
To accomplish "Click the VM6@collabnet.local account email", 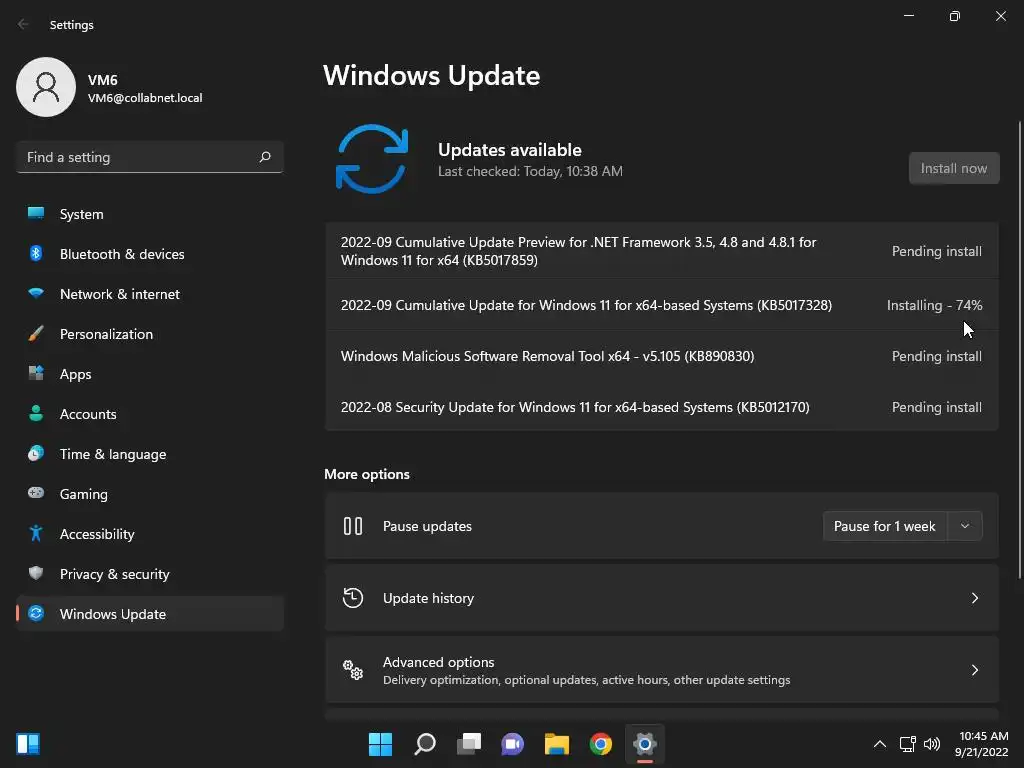I will [x=145, y=98].
